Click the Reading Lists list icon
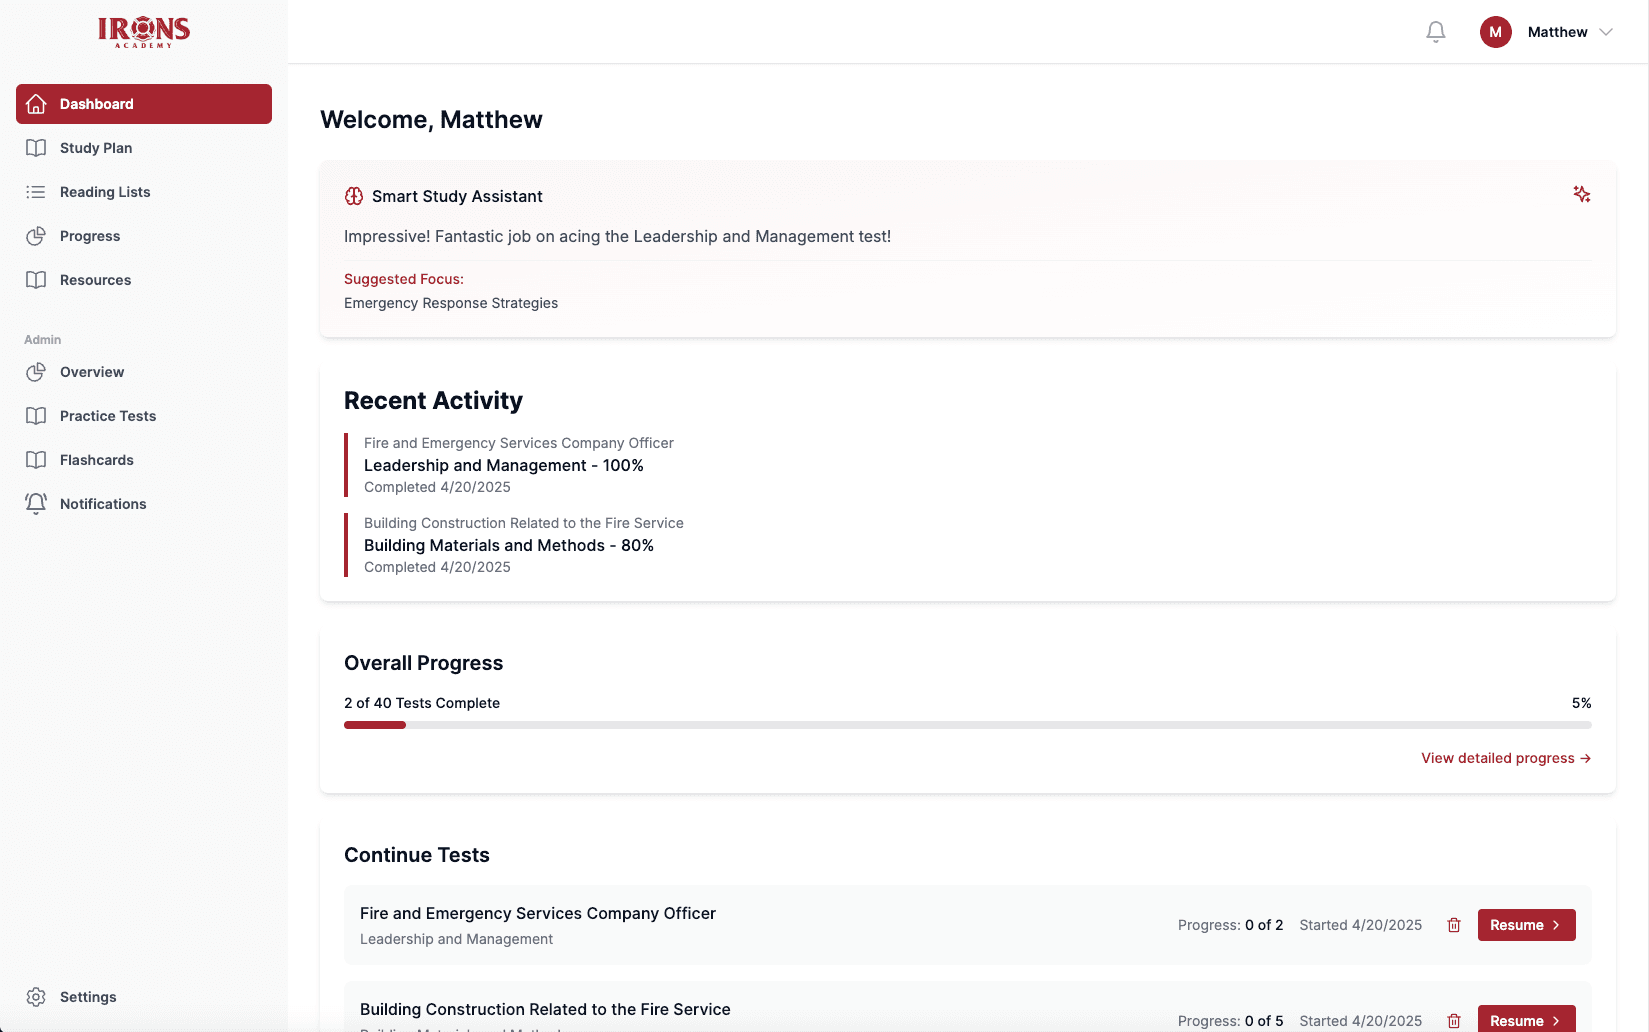The height and width of the screenshot is (1032, 1649). [36, 191]
